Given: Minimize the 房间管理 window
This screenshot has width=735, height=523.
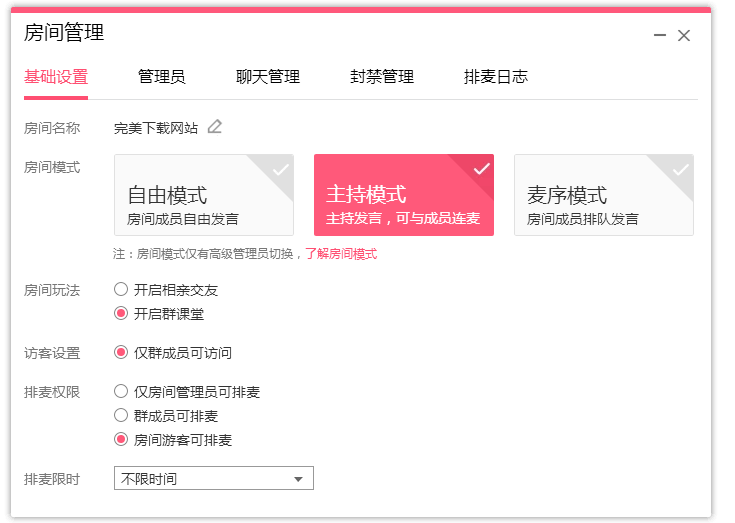Looking at the screenshot, I should pos(659,35).
